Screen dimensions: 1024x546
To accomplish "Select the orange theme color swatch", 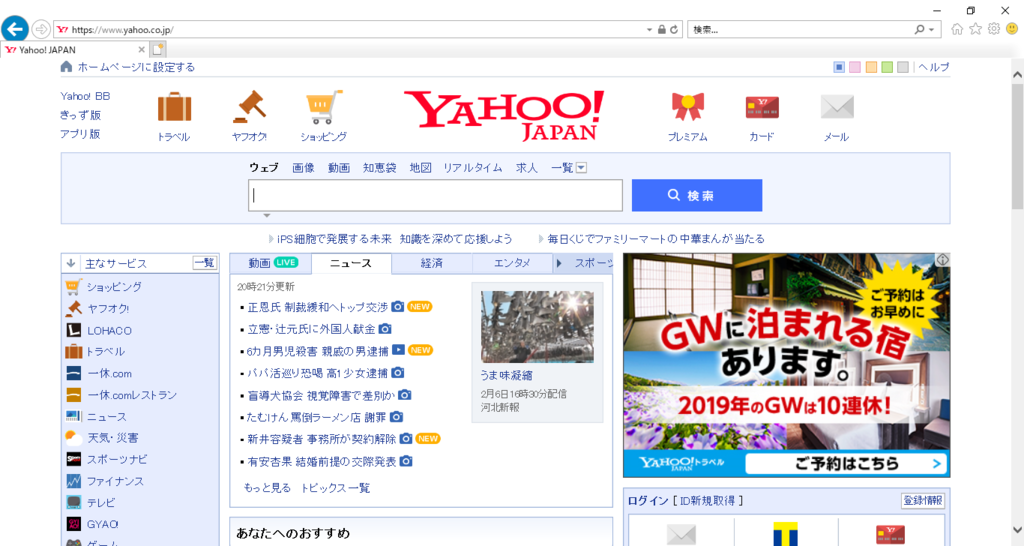I will pos(871,67).
